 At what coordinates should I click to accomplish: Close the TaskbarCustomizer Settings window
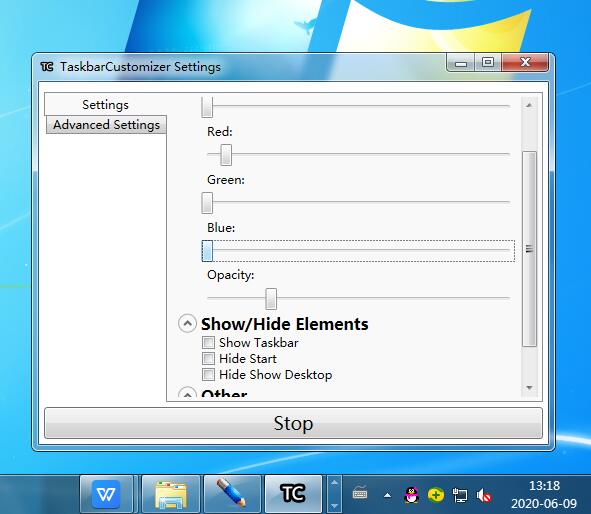click(x=525, y=63)
